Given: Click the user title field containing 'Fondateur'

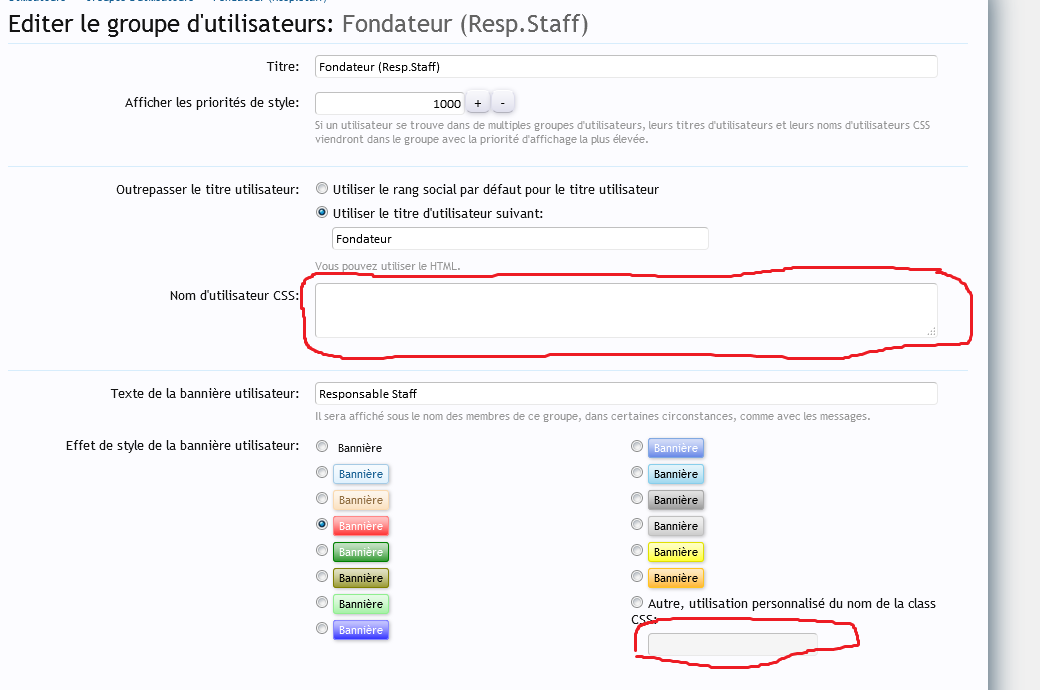Looking at the screenshot, I should 519,239.
